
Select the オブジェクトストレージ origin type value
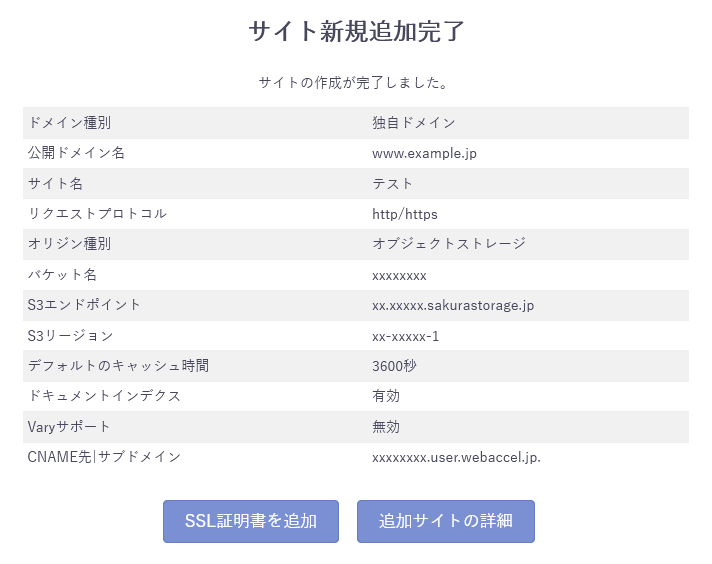(449, 244)
